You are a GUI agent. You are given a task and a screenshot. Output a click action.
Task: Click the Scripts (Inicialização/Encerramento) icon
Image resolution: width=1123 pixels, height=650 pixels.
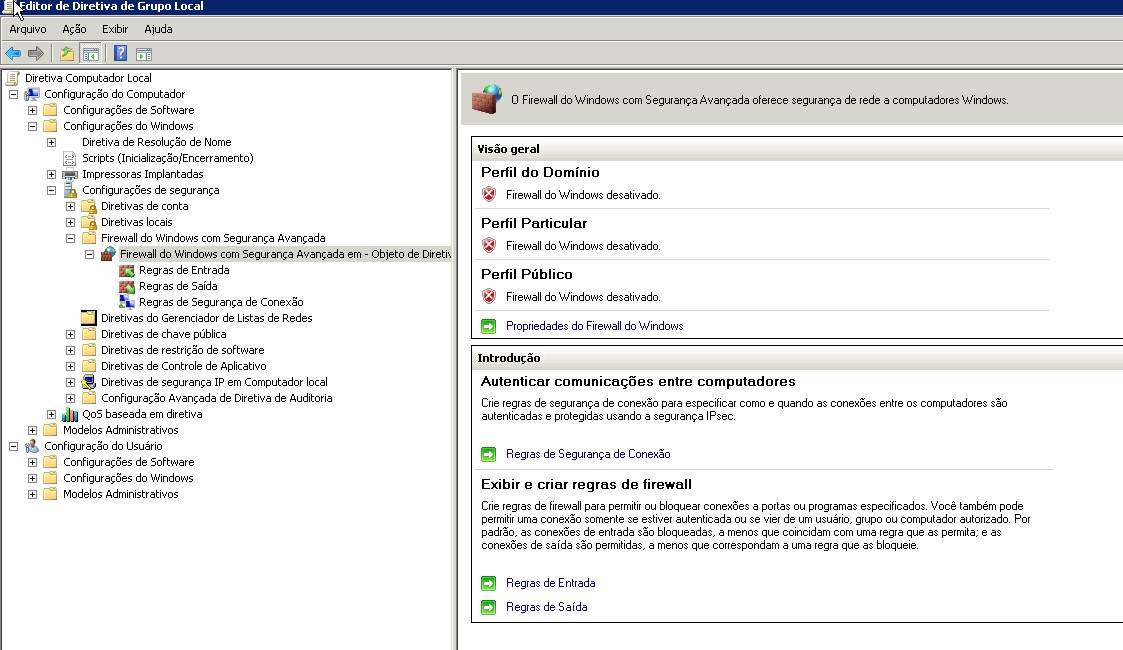click(69, 158)
